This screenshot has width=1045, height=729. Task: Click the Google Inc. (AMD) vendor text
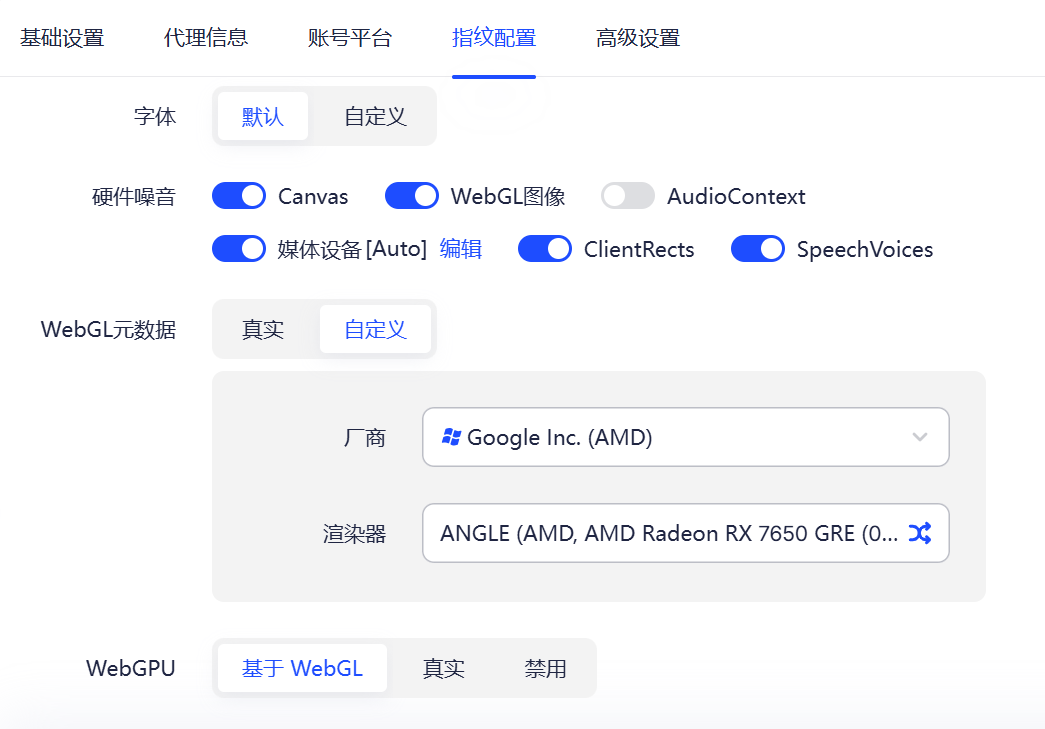pyautogui.click(x=560, y=437)
